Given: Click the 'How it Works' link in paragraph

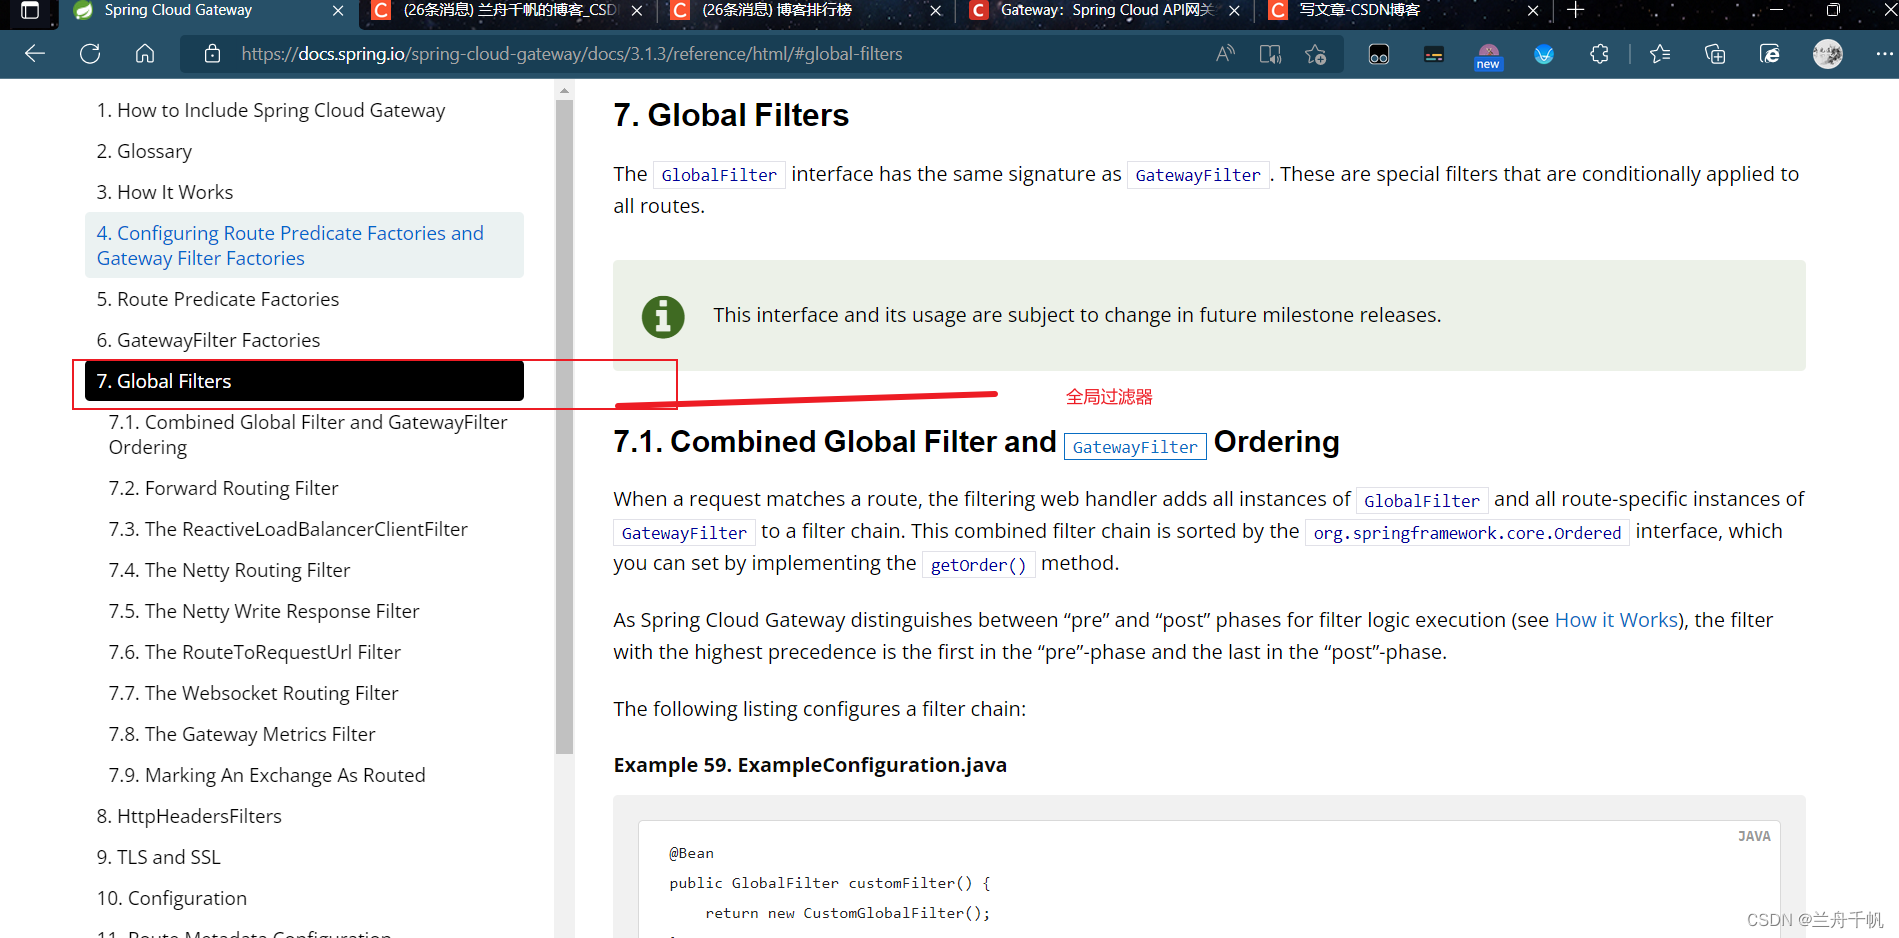Looking at the screenshot, I should [x=1616, y=620].
